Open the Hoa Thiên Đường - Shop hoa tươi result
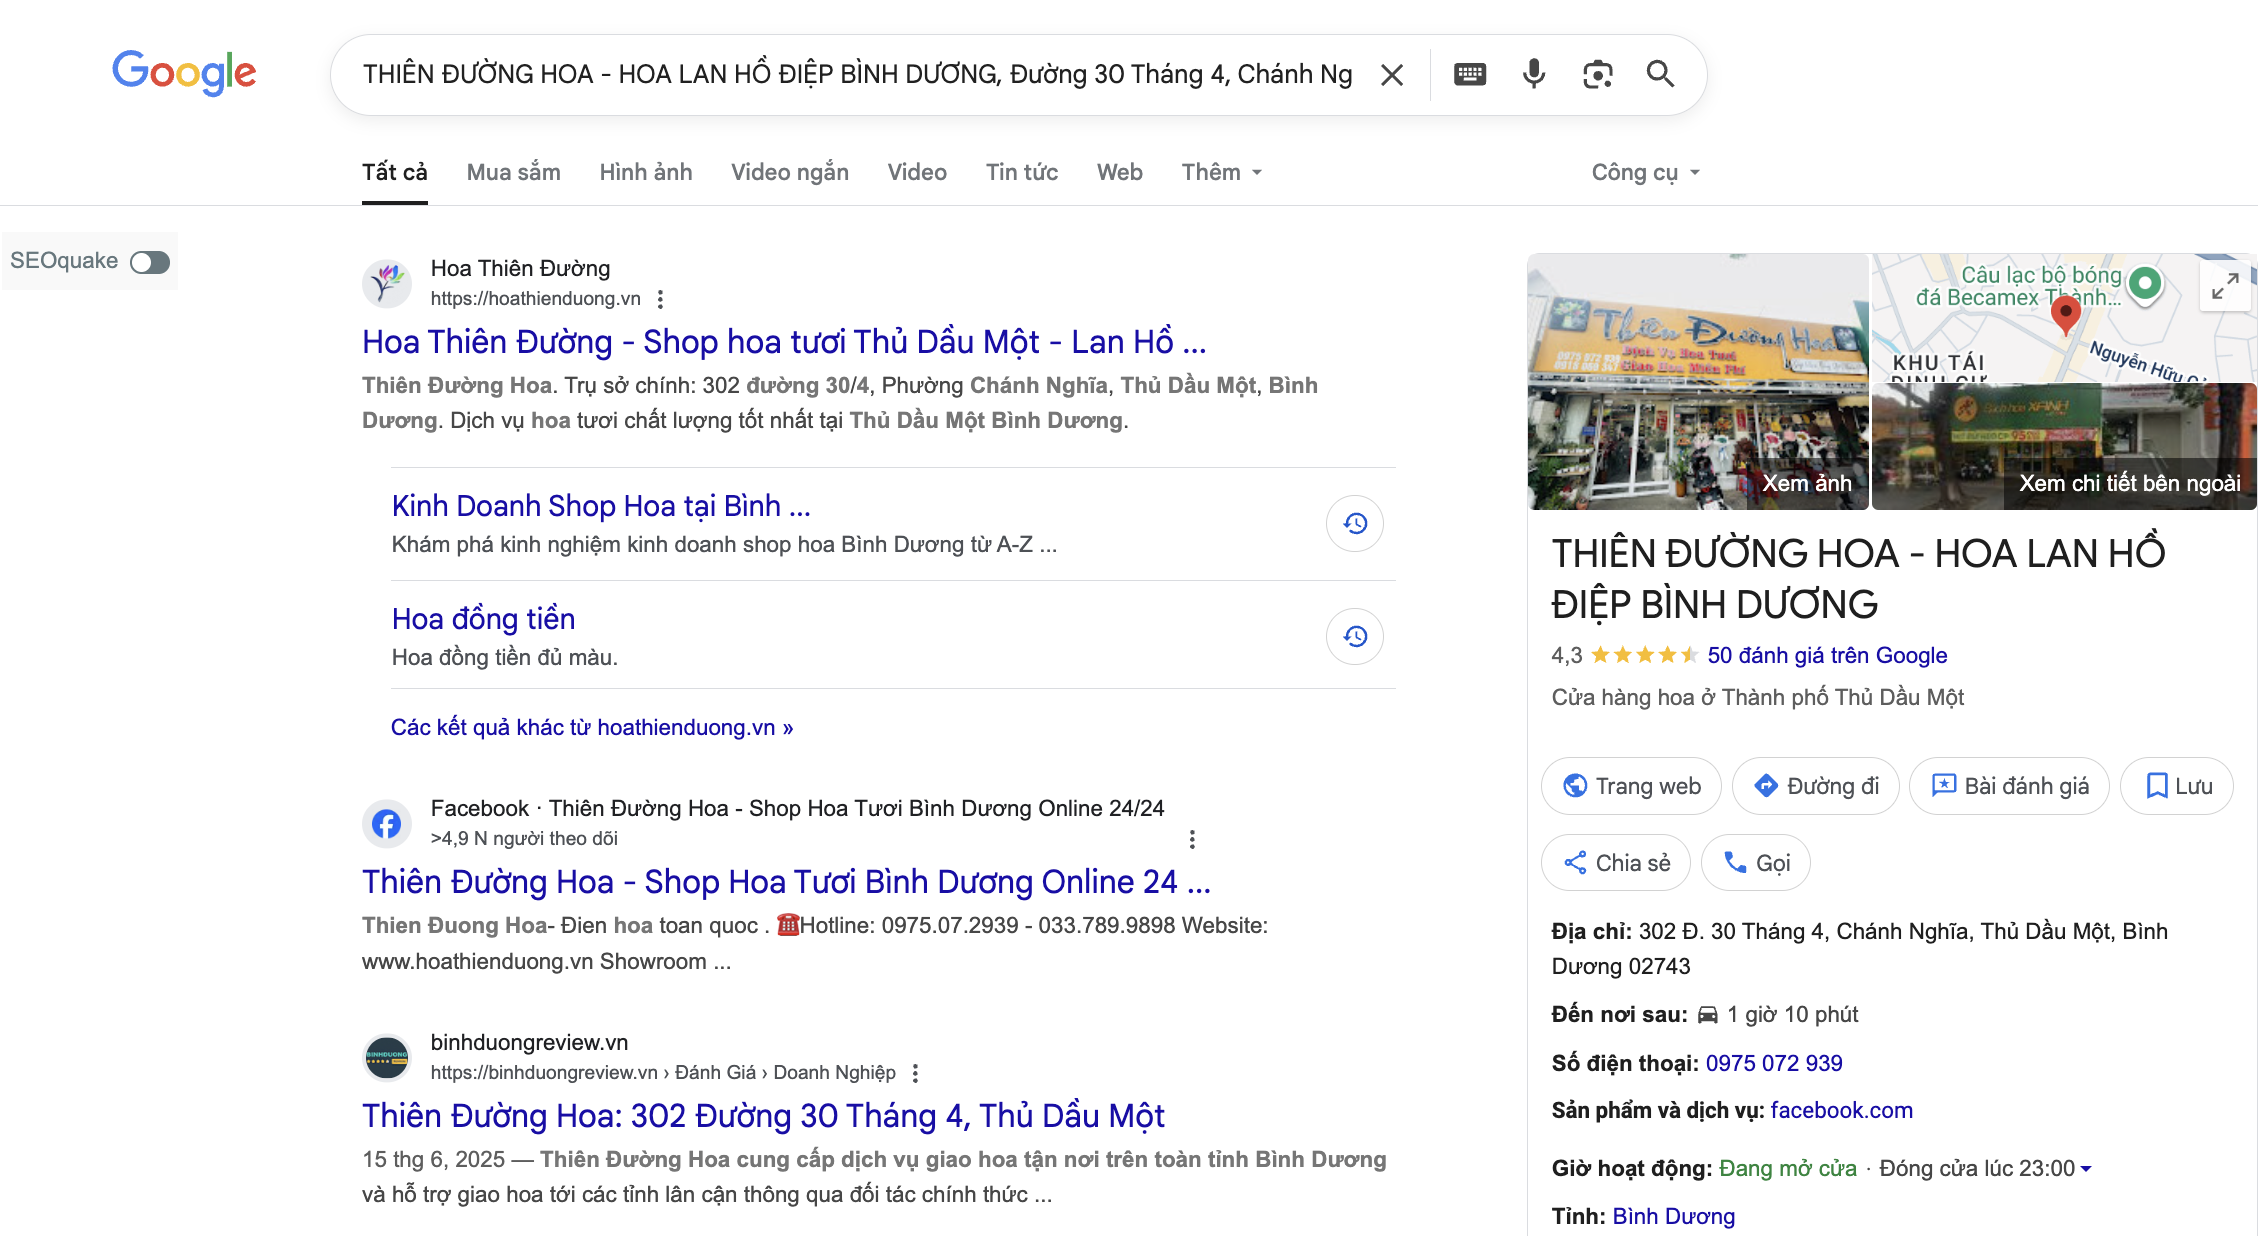2258x1236 pixels. [x=784, y=342]
